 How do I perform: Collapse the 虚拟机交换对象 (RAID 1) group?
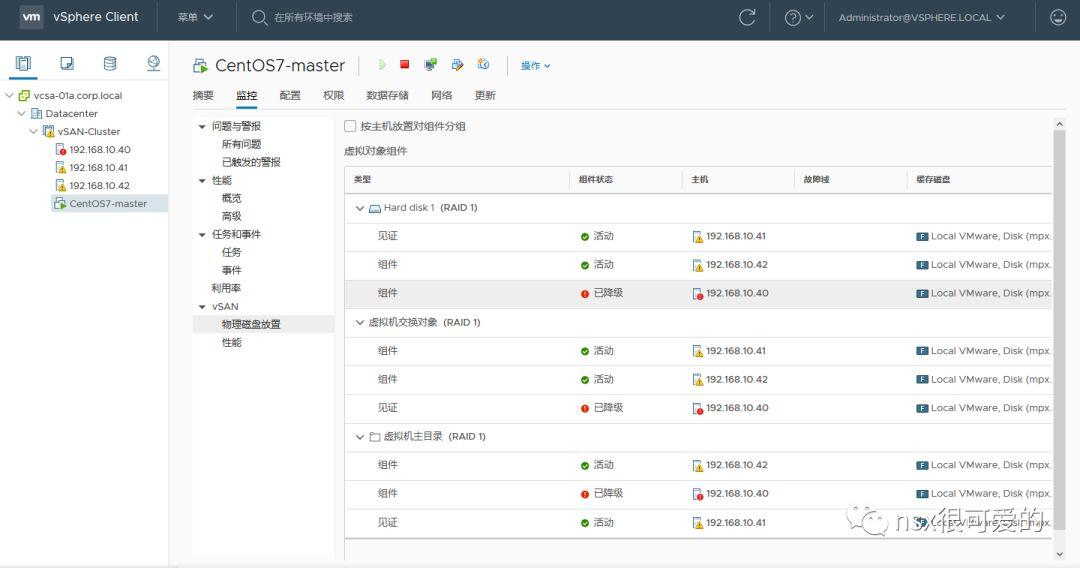point(360,322)
